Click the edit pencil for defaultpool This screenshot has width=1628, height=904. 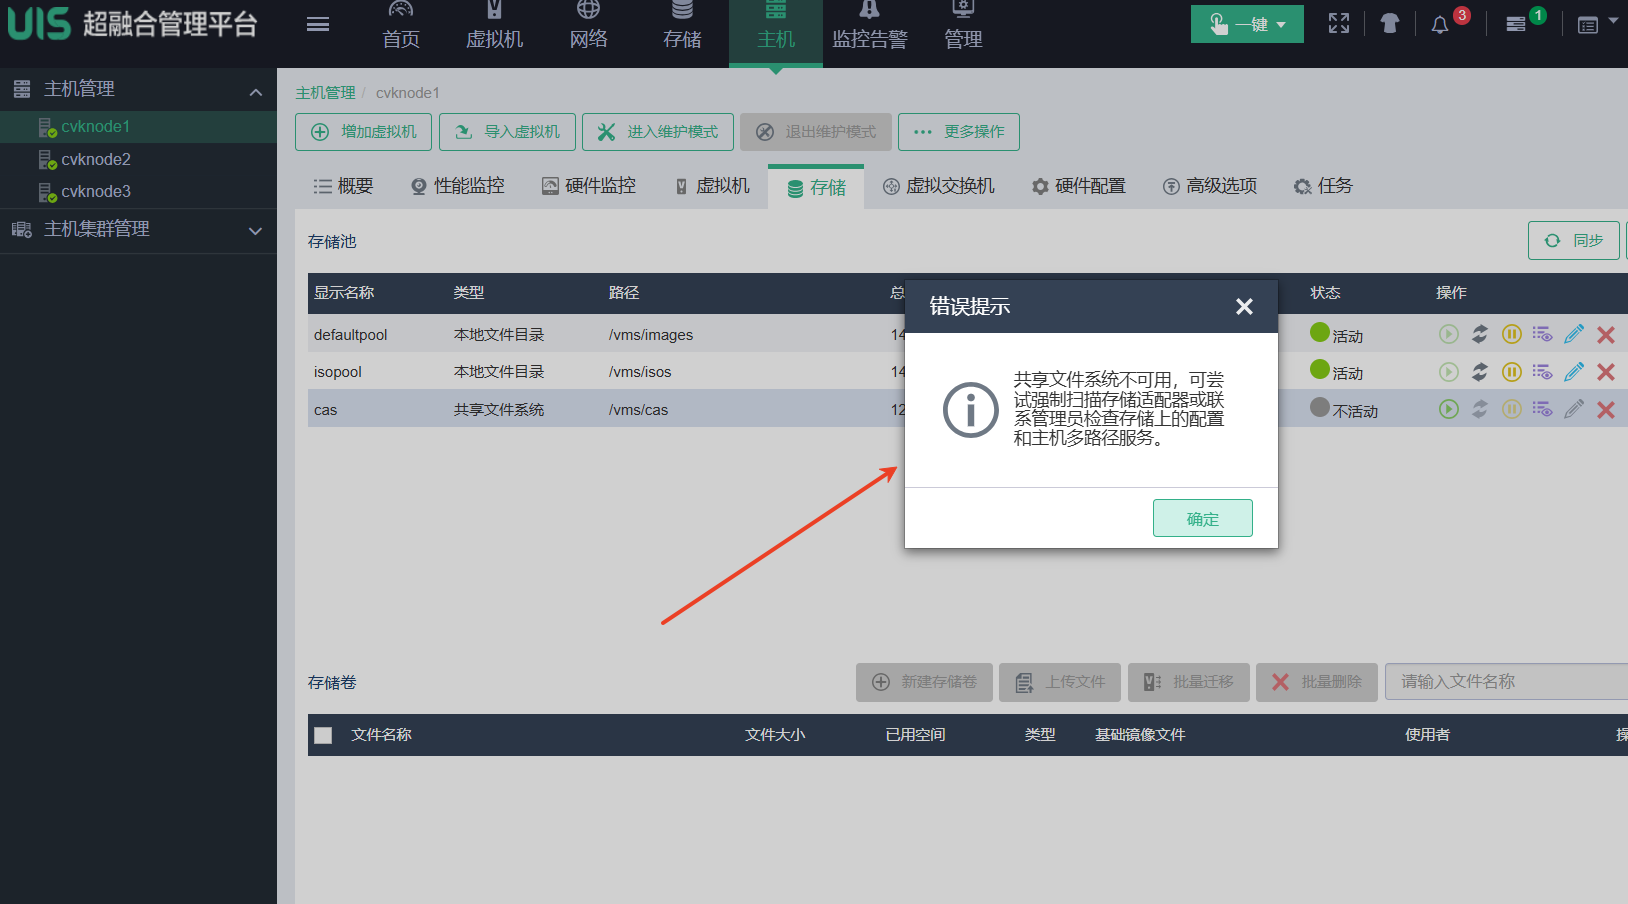click(1574, 334)
